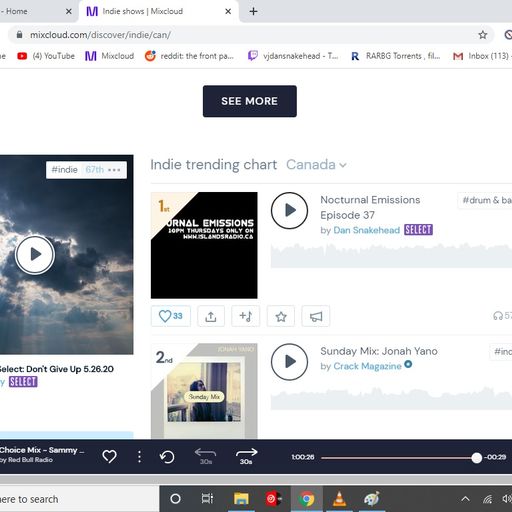Image resolution: width=512 pixels, height=512 pixels.
Task: Close the Indie shows Mixcloud tab
Action: pos(228,11)
